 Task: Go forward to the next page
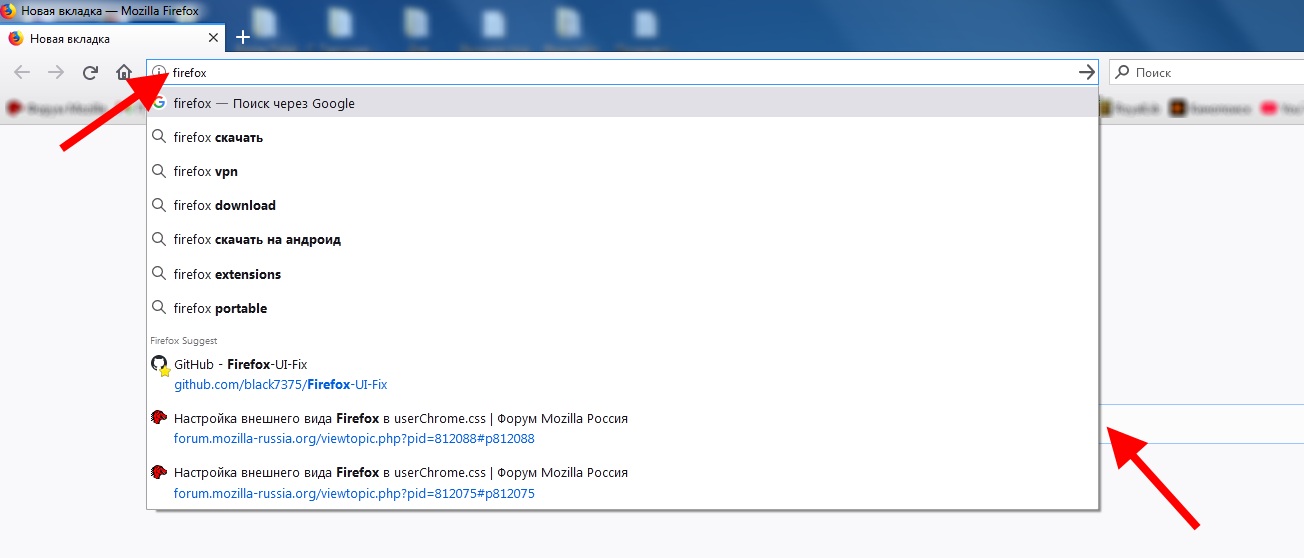click(56, 72)
